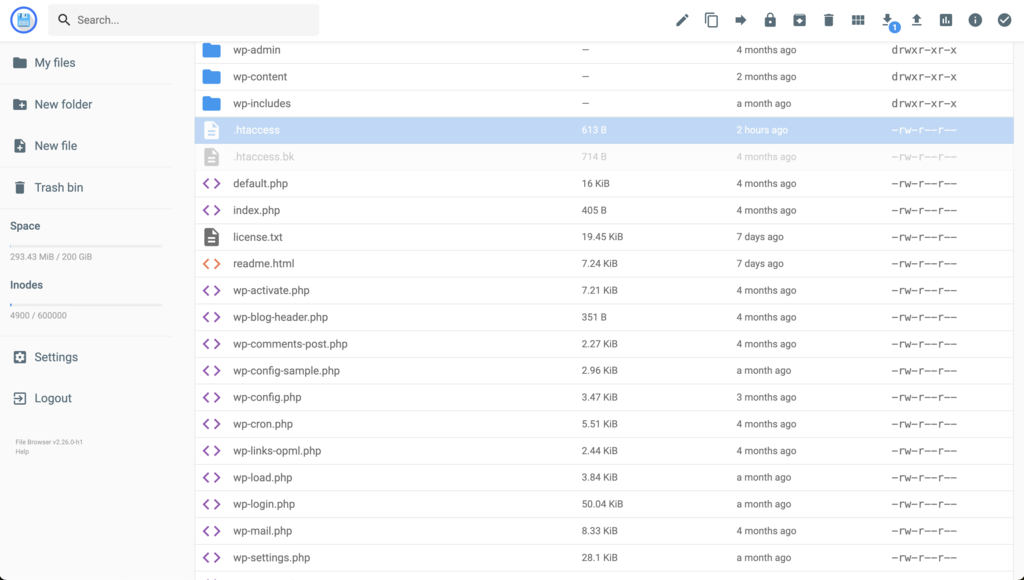The image size is (1024, 580).
Task: Toggle multiple selection mode
Action: (1004, 19)
